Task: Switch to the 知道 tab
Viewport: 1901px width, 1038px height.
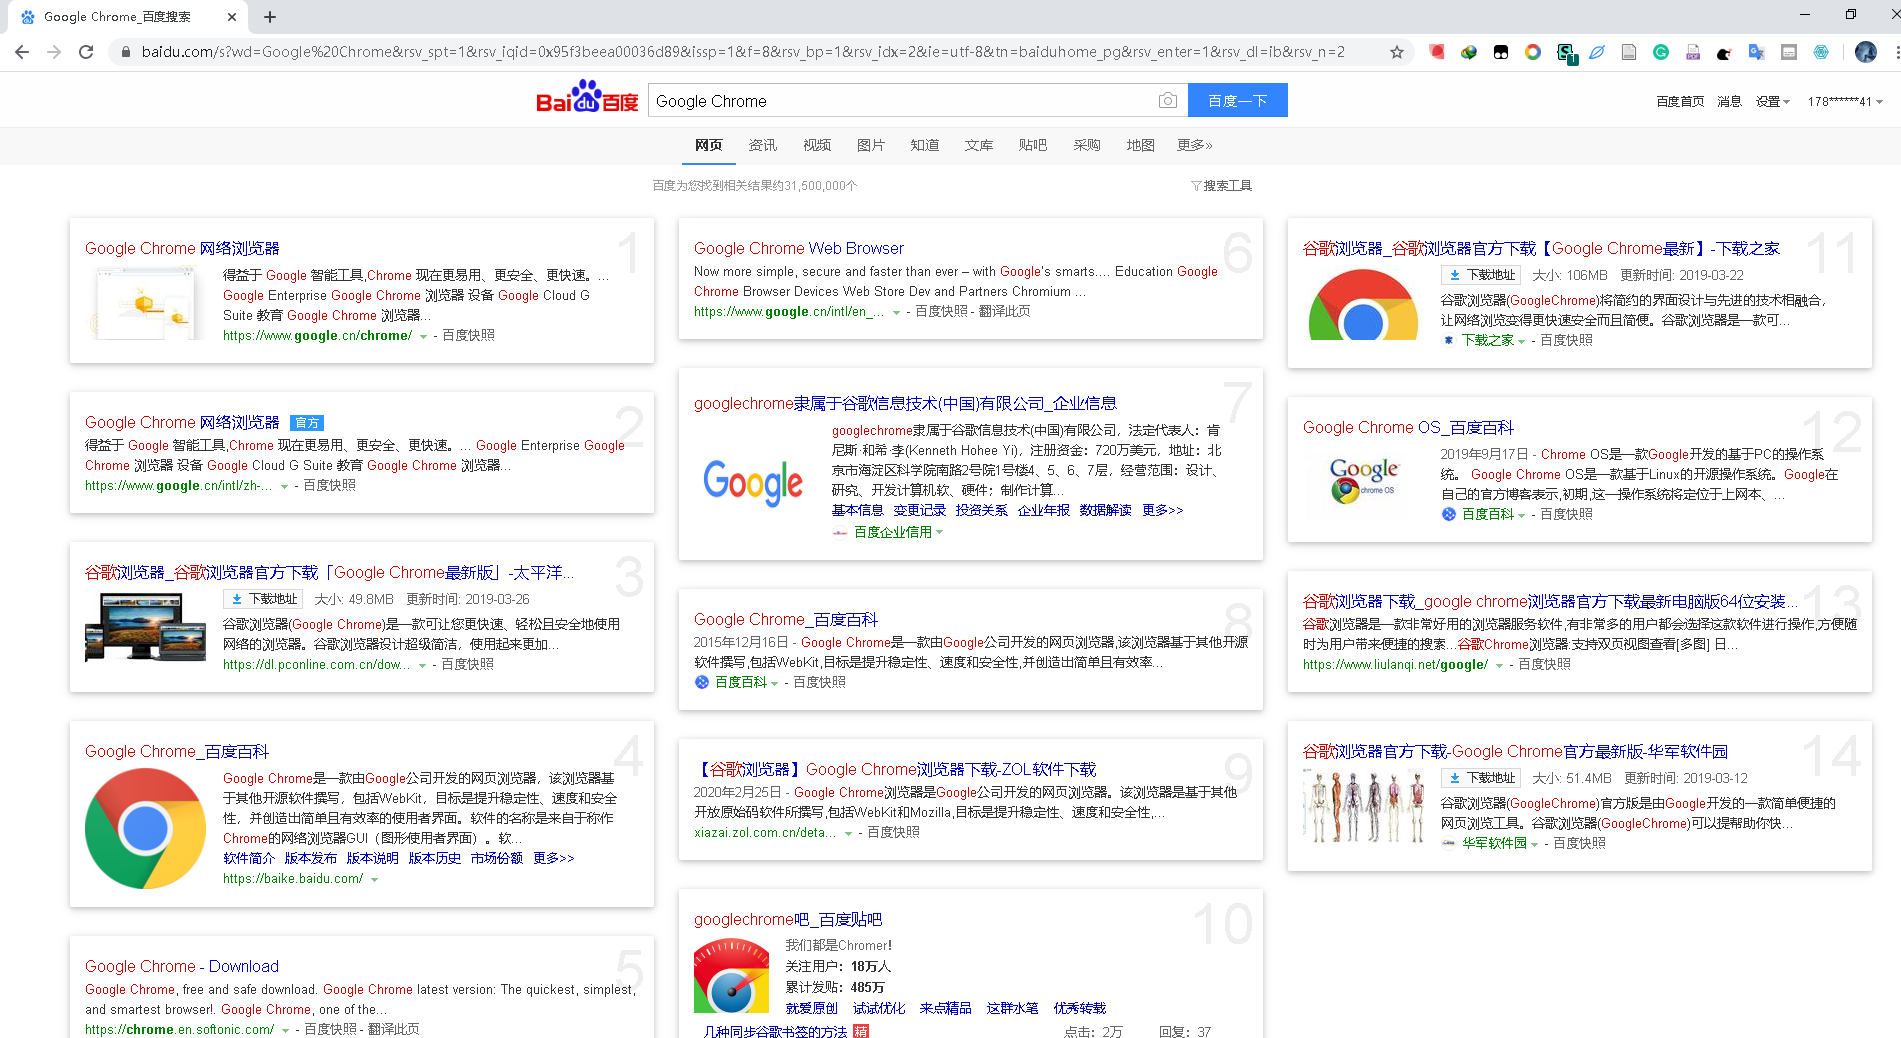Action: pos(925,145)
